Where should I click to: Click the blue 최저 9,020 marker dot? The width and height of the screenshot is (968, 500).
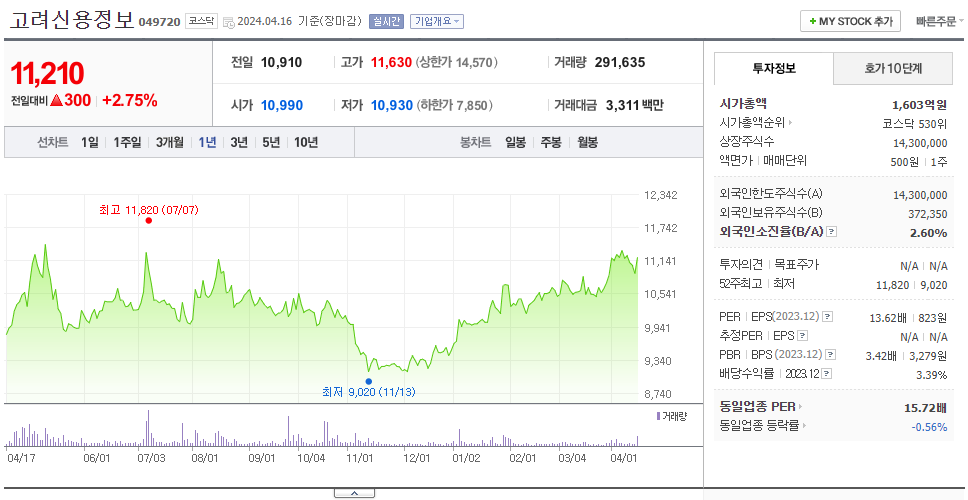369,381
